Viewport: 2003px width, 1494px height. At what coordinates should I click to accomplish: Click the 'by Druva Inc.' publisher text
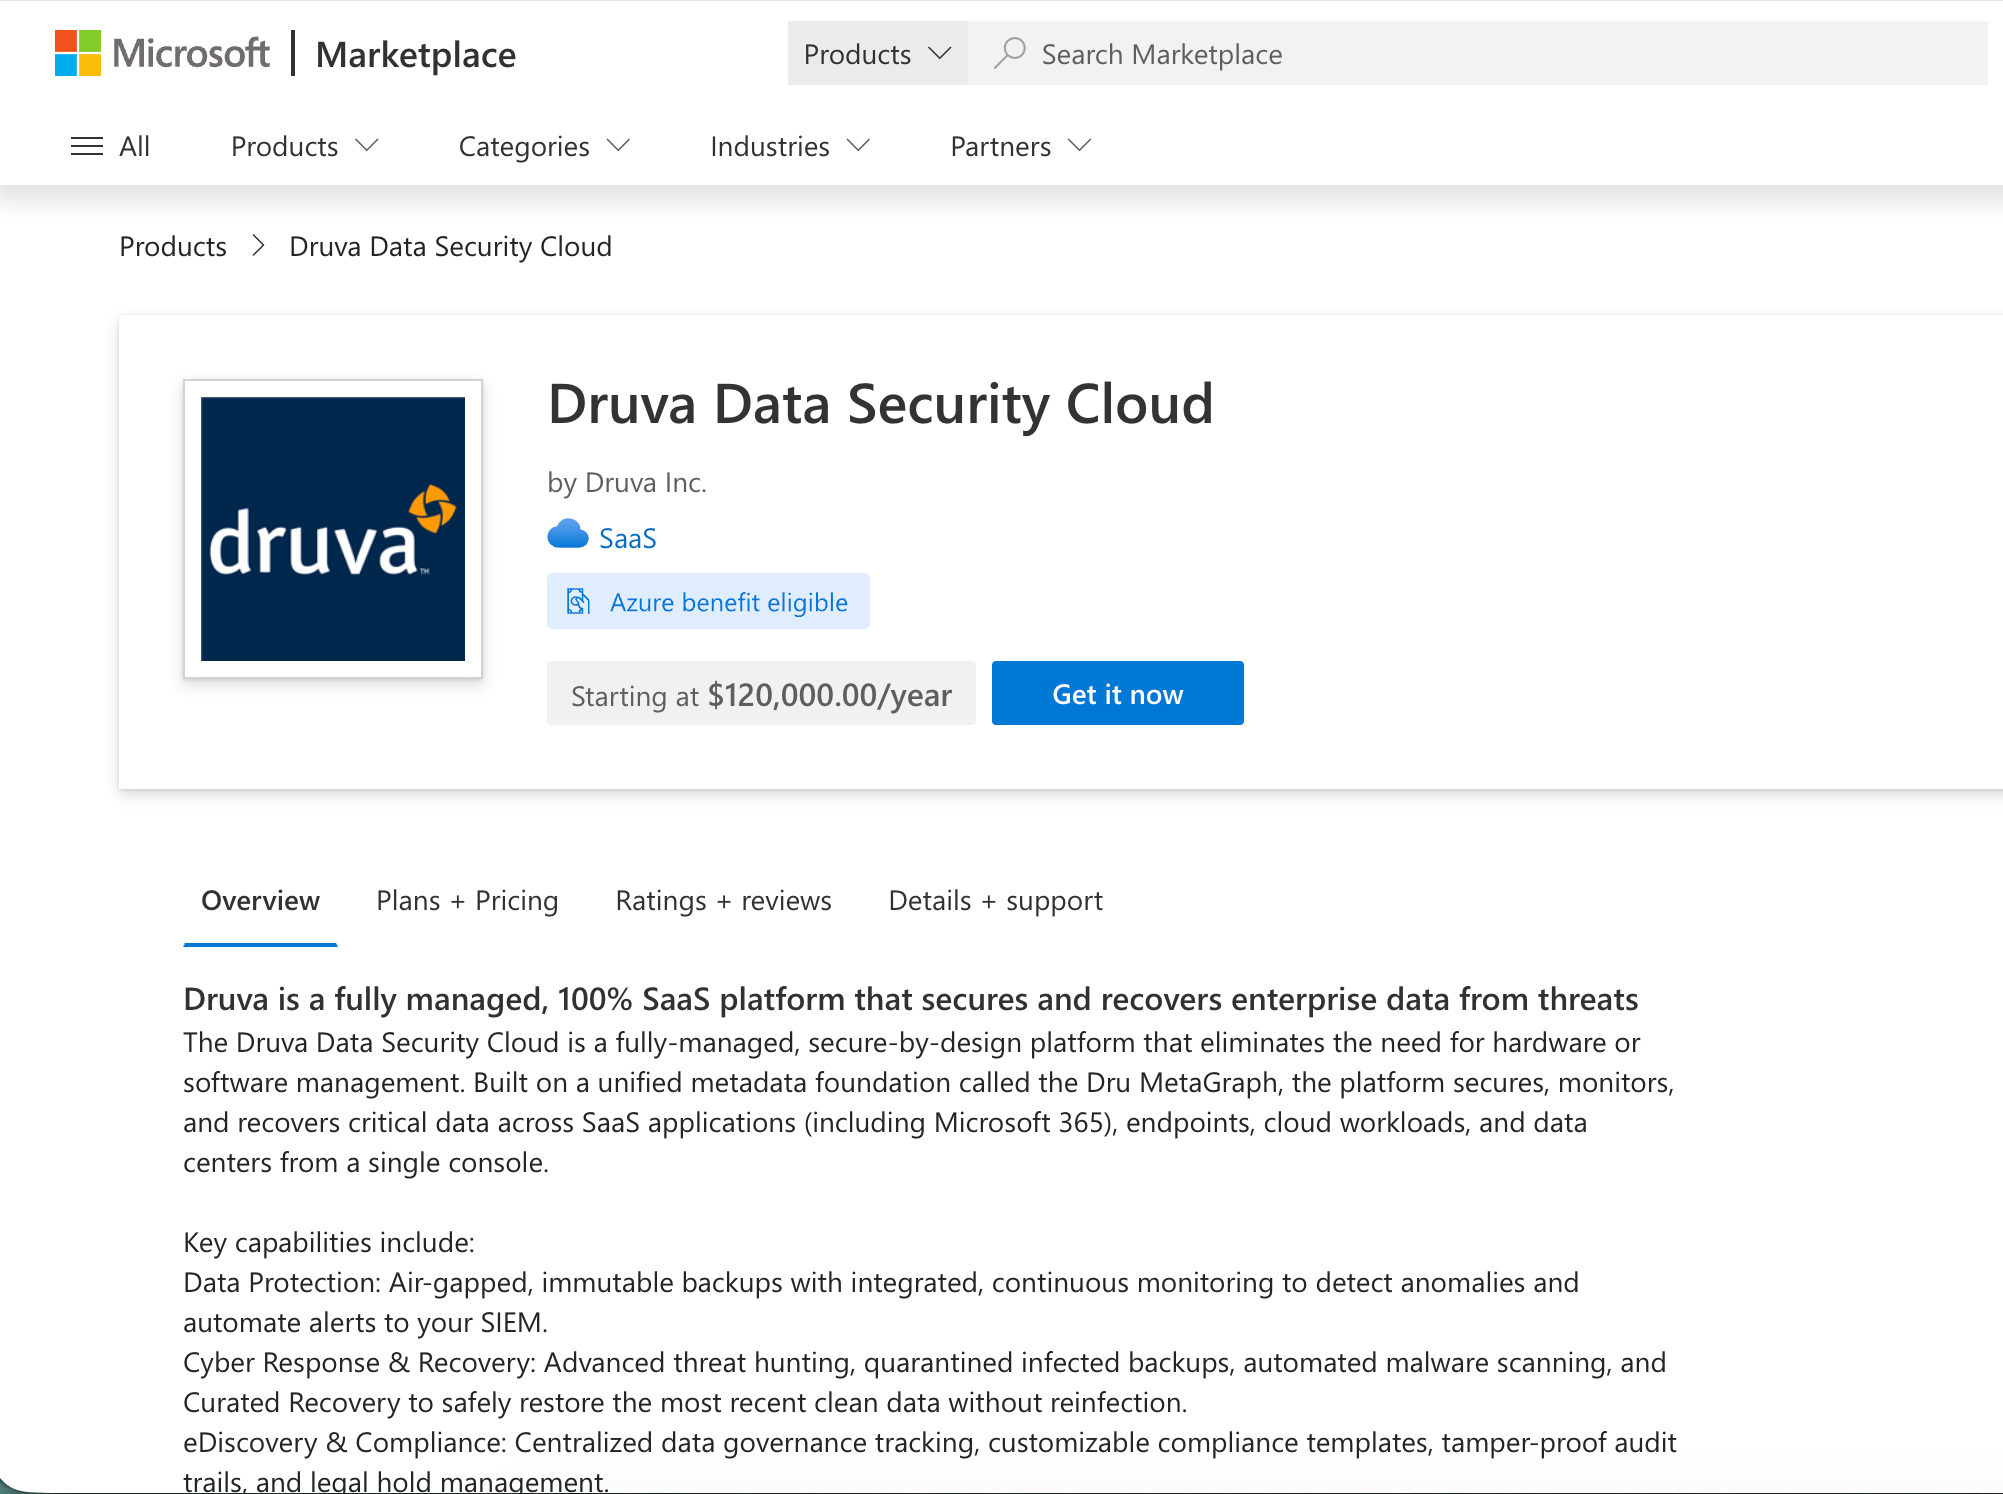pyautogui.click(x=627, y=483)
